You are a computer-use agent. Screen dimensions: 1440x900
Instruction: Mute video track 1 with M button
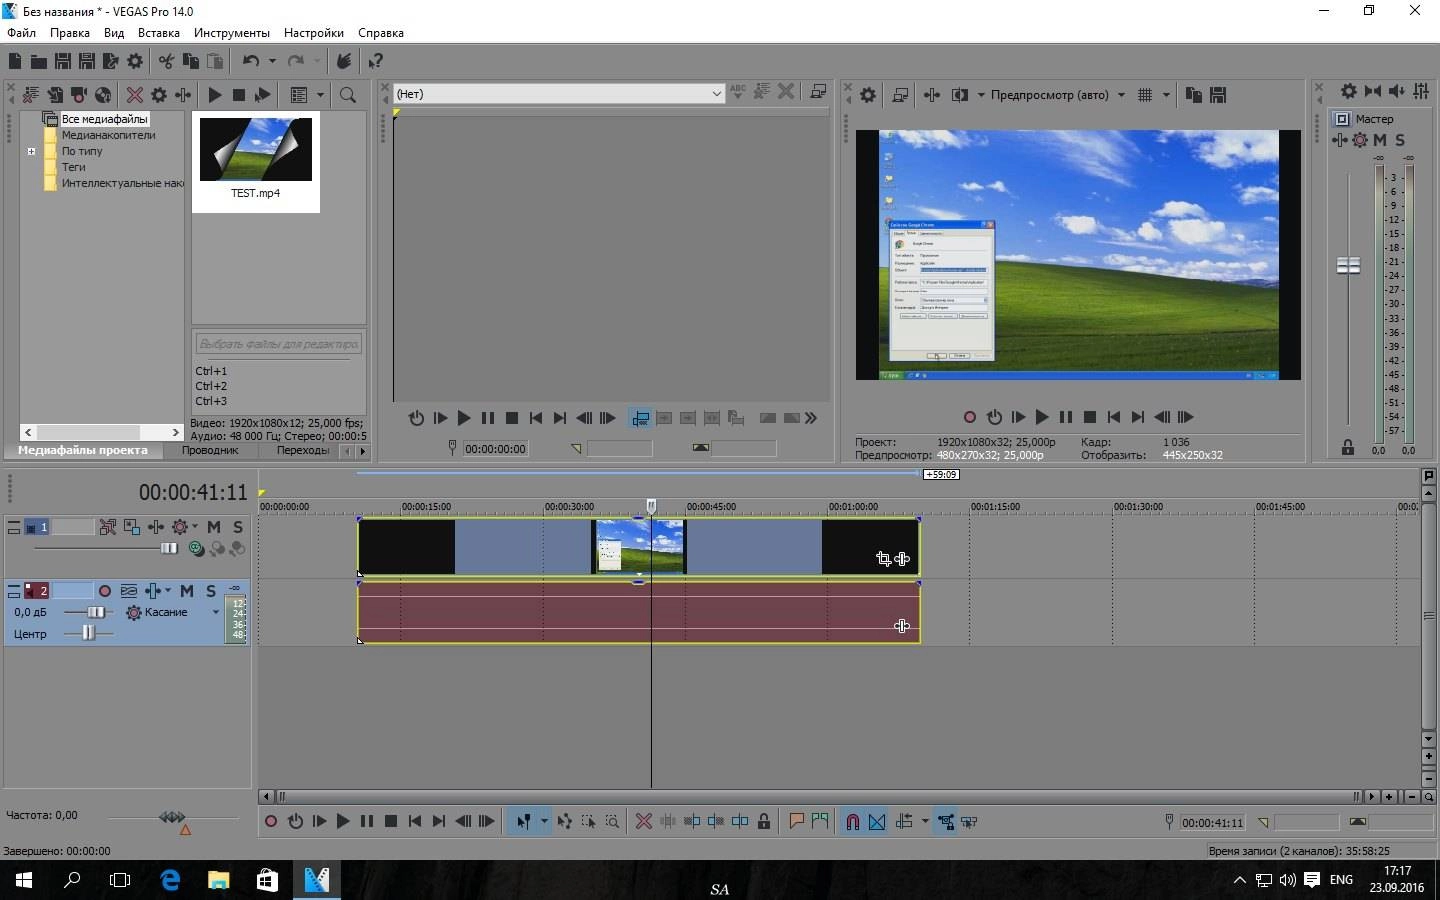[x=214, y=527]
